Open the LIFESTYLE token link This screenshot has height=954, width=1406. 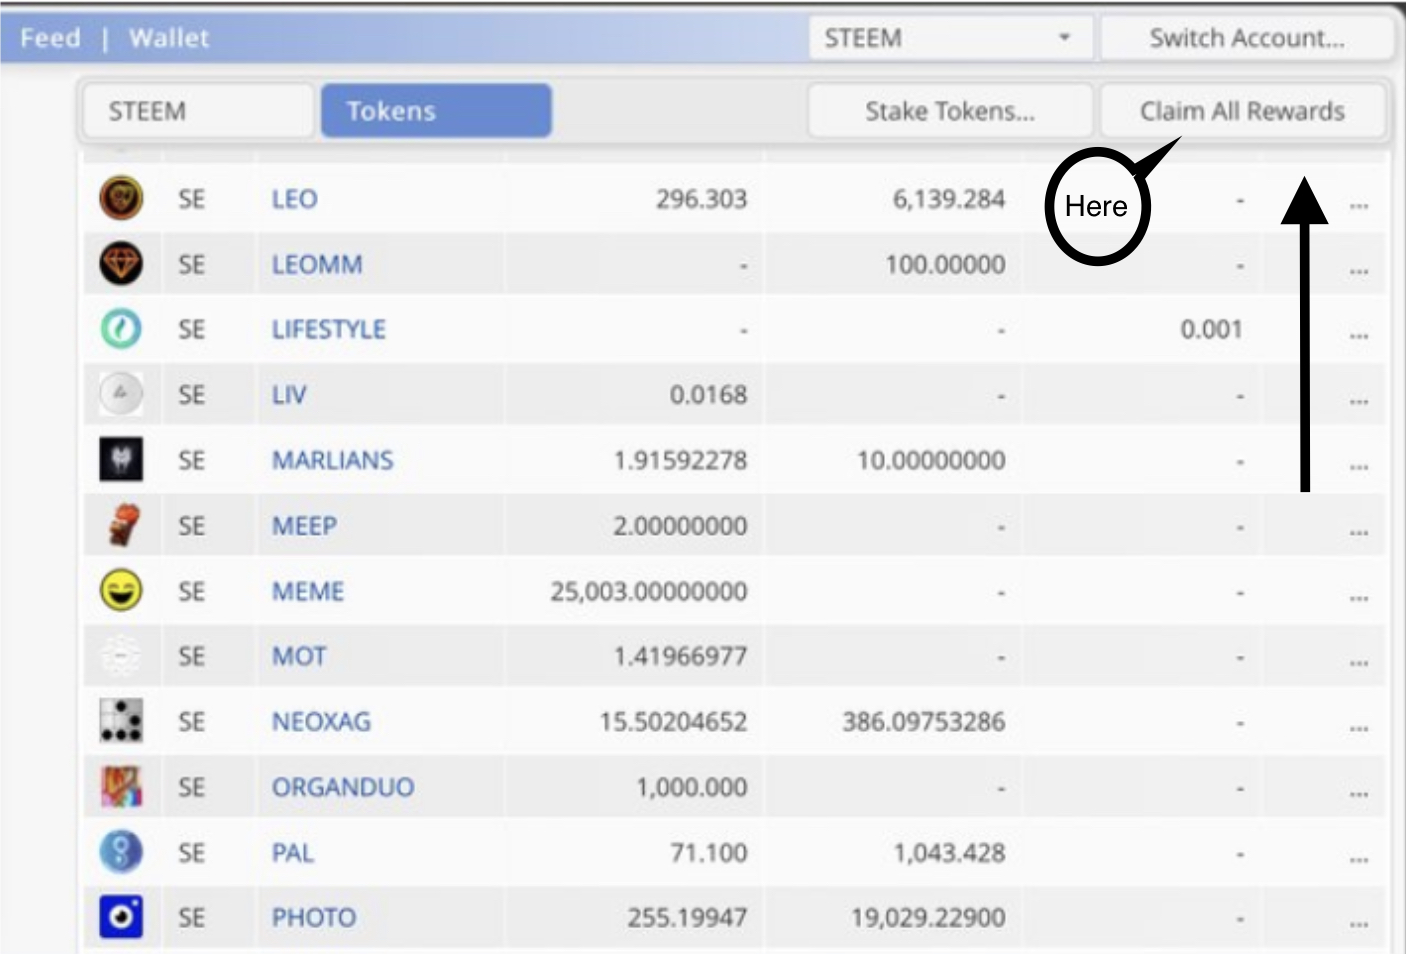tap(328, 329)
